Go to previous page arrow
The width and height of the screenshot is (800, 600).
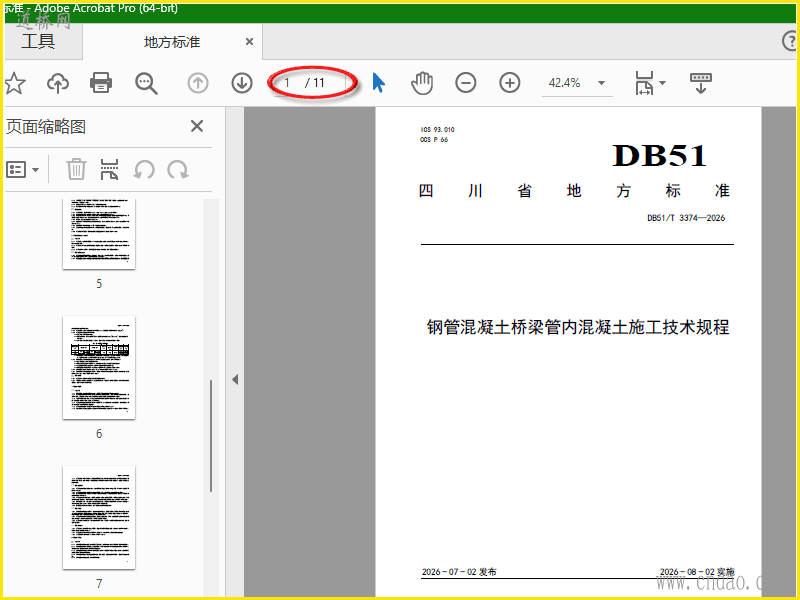click(198, 83)
